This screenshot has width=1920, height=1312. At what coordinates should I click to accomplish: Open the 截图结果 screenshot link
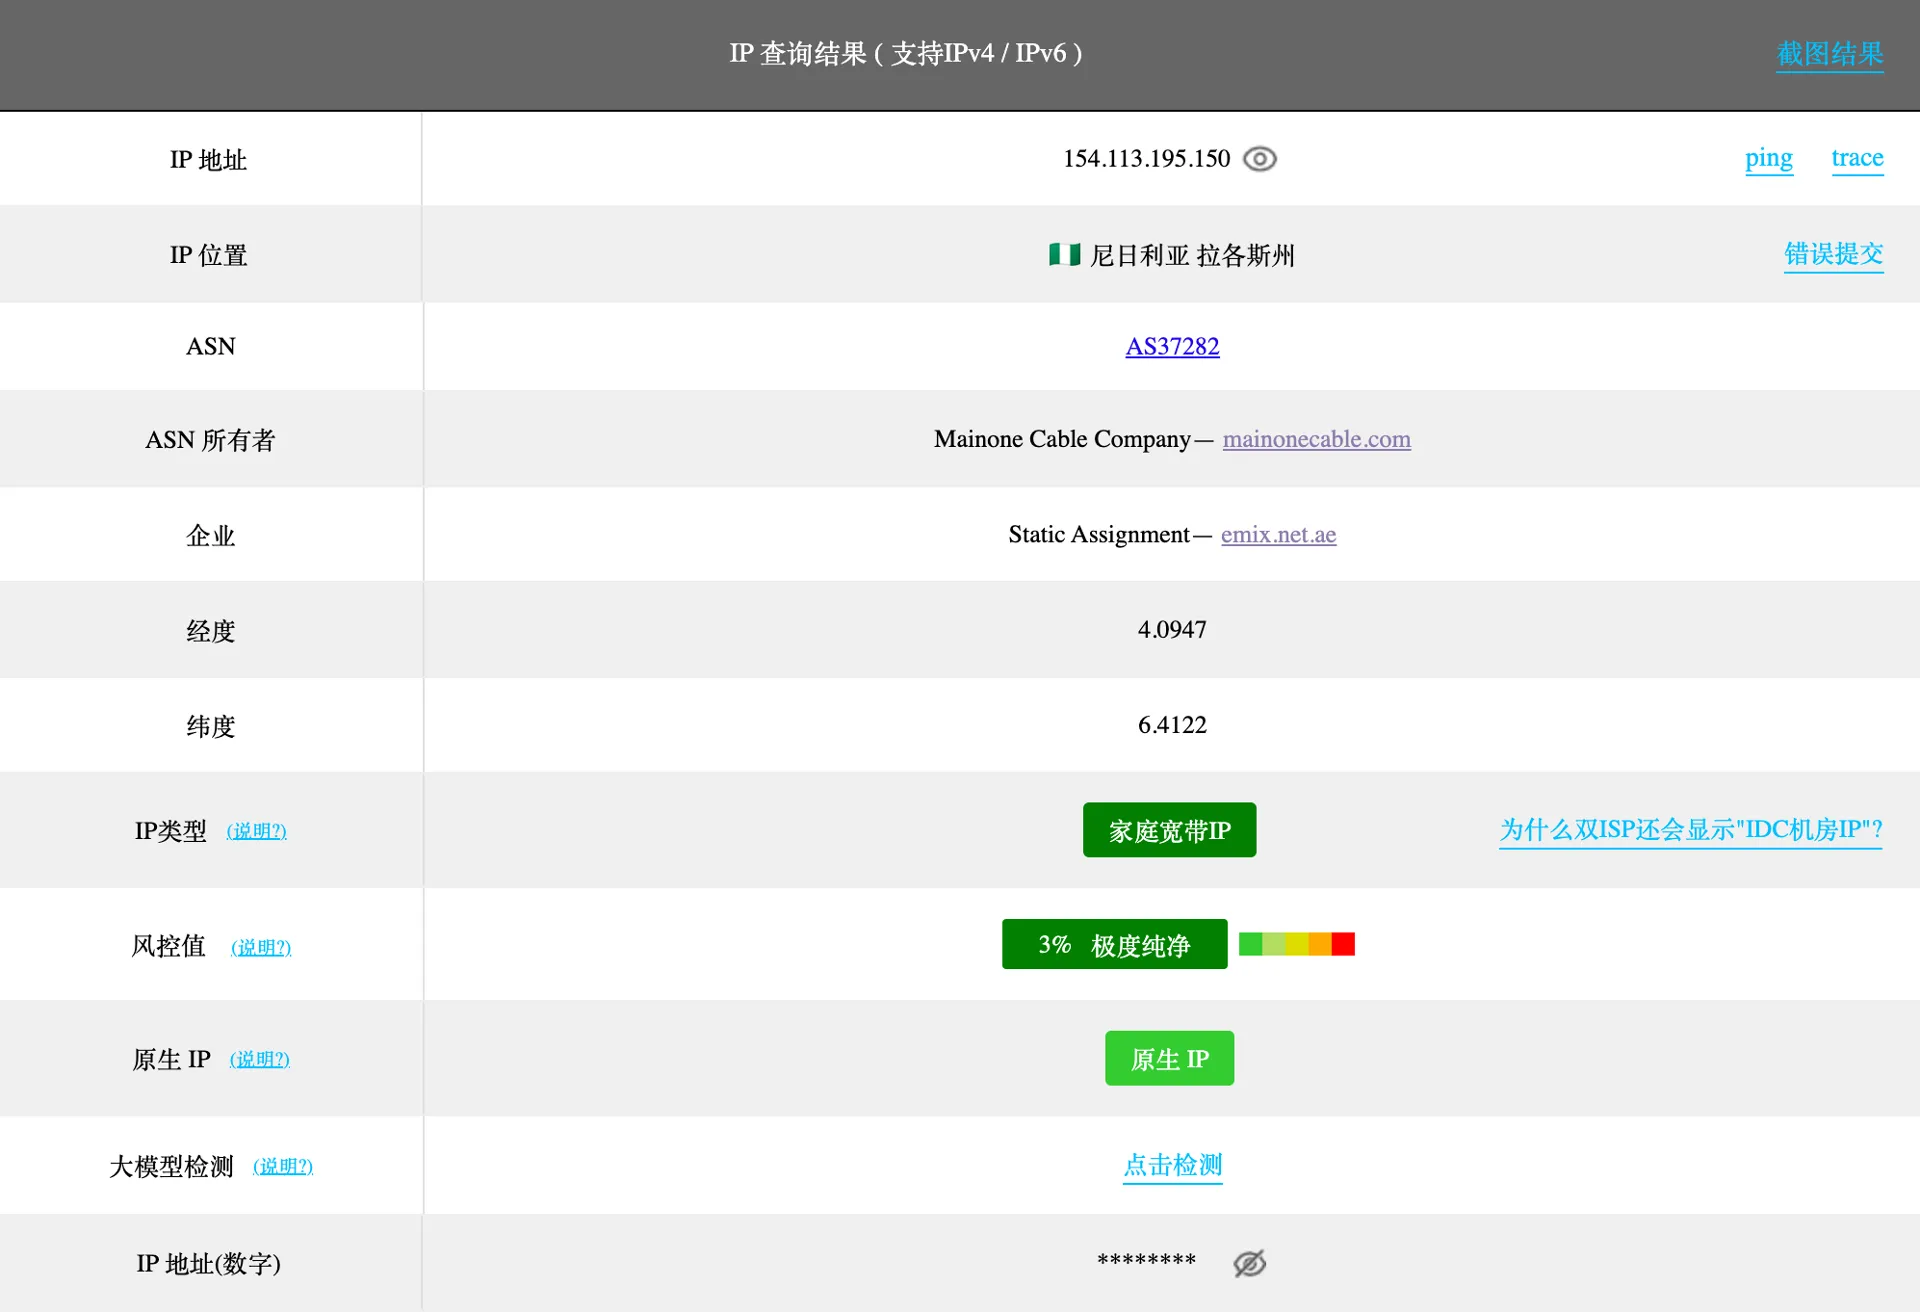pyautogui.click(x=1829, y=54)
